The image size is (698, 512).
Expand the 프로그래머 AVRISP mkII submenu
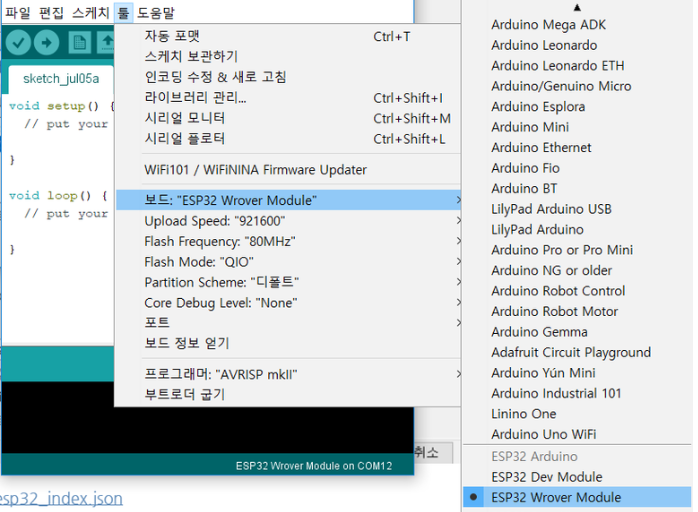[x=288, y=374]
